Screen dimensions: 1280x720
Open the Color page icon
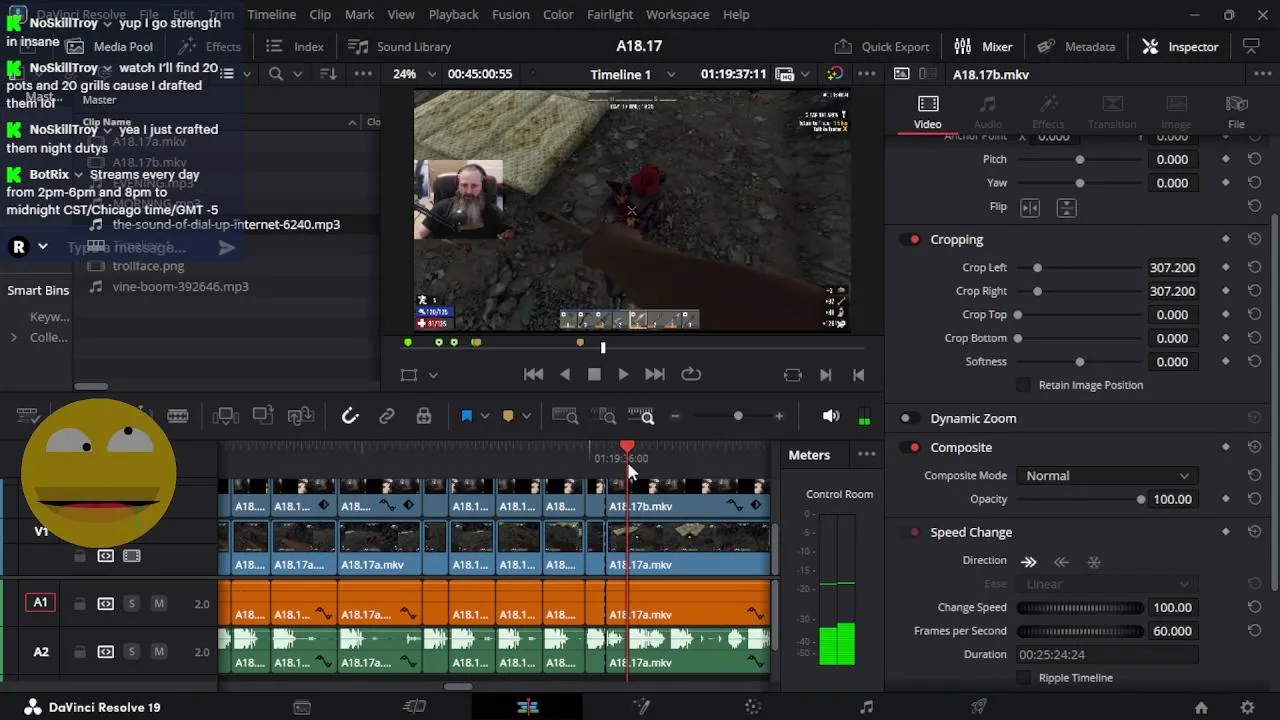753,707
